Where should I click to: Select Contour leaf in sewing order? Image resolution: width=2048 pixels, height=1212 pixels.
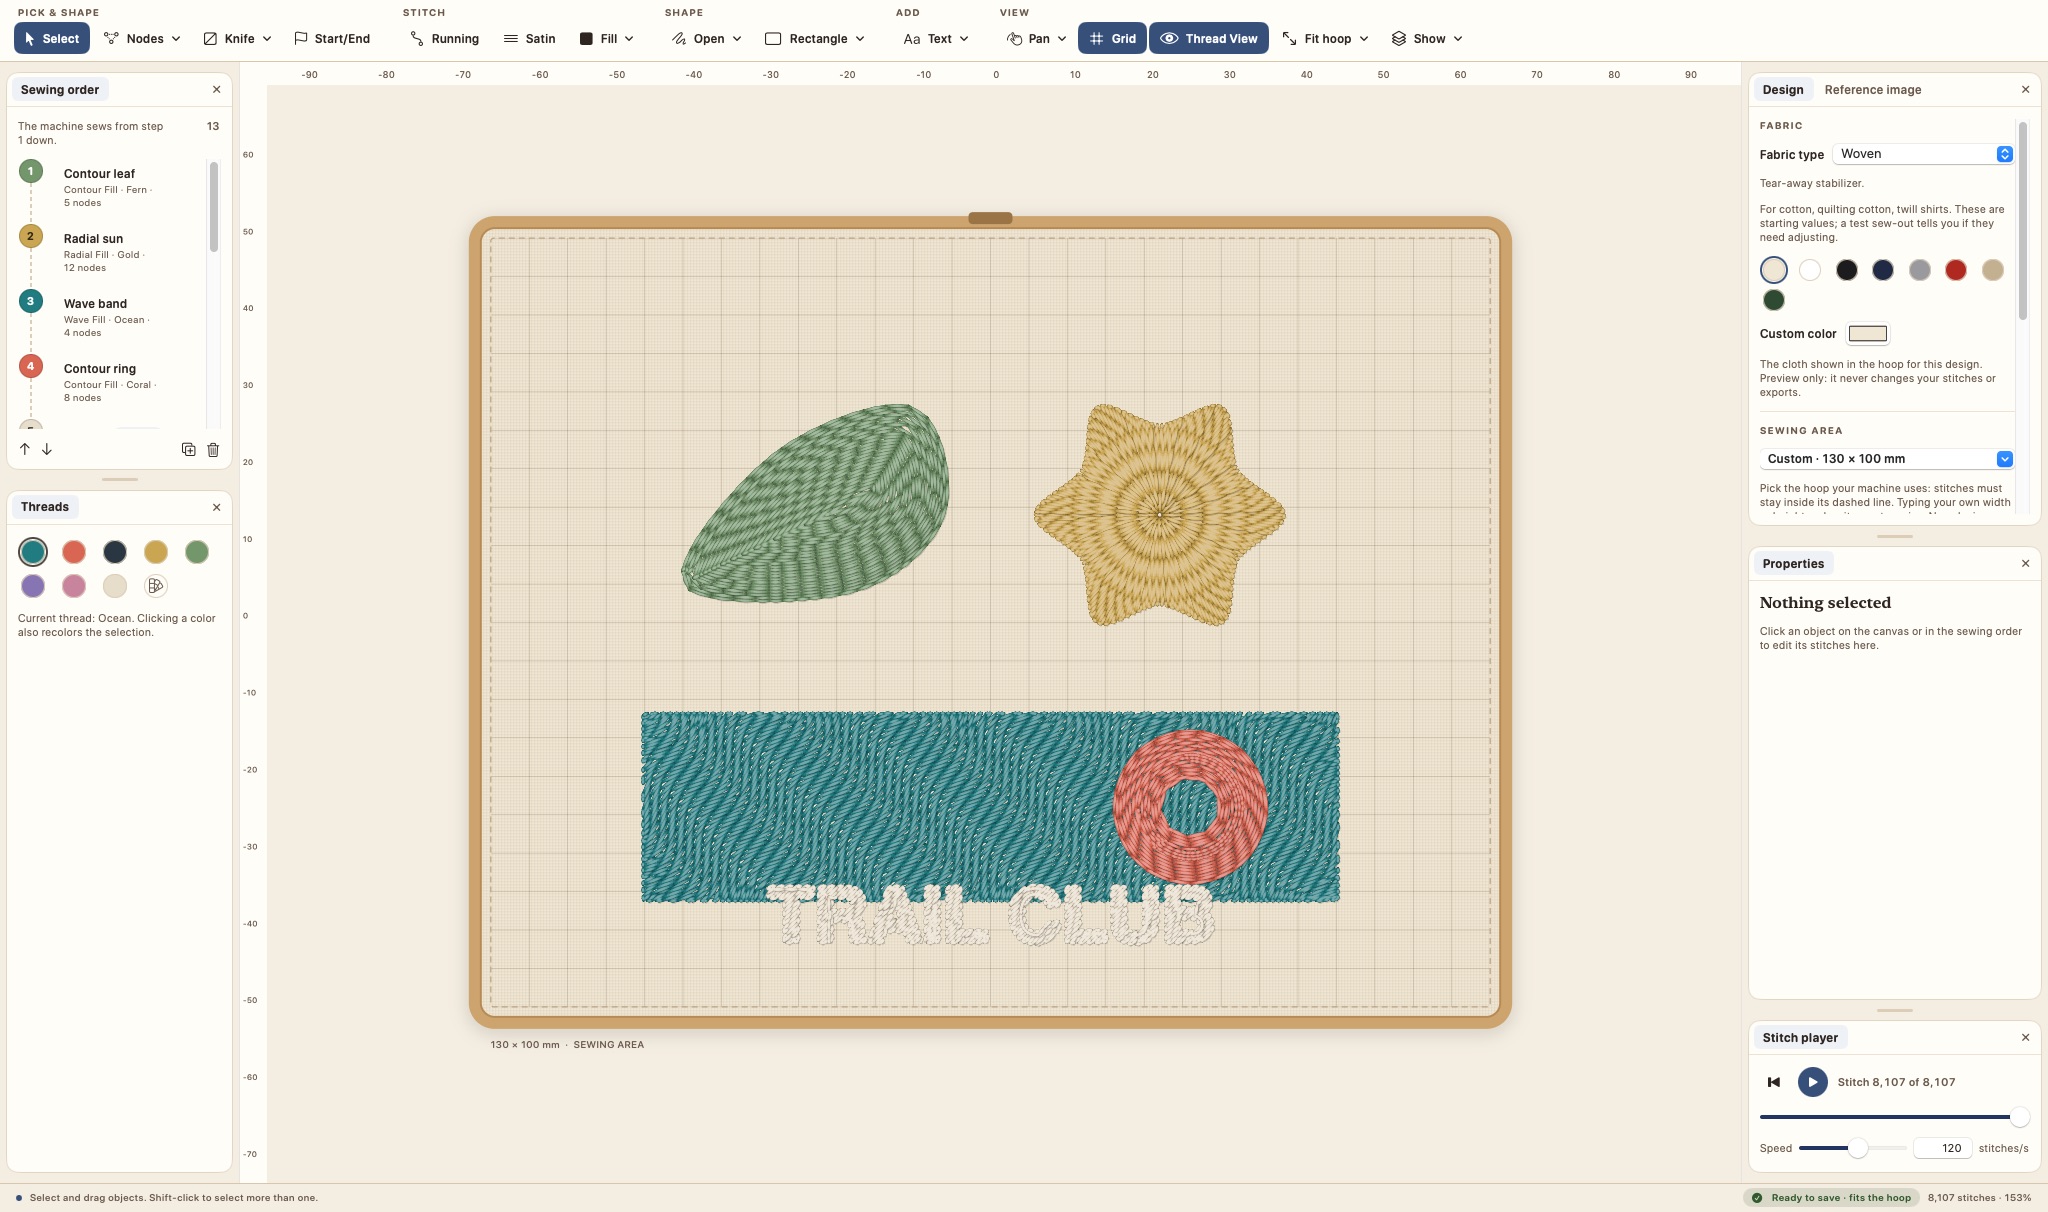pyautogui.click(x=113, y=187)
